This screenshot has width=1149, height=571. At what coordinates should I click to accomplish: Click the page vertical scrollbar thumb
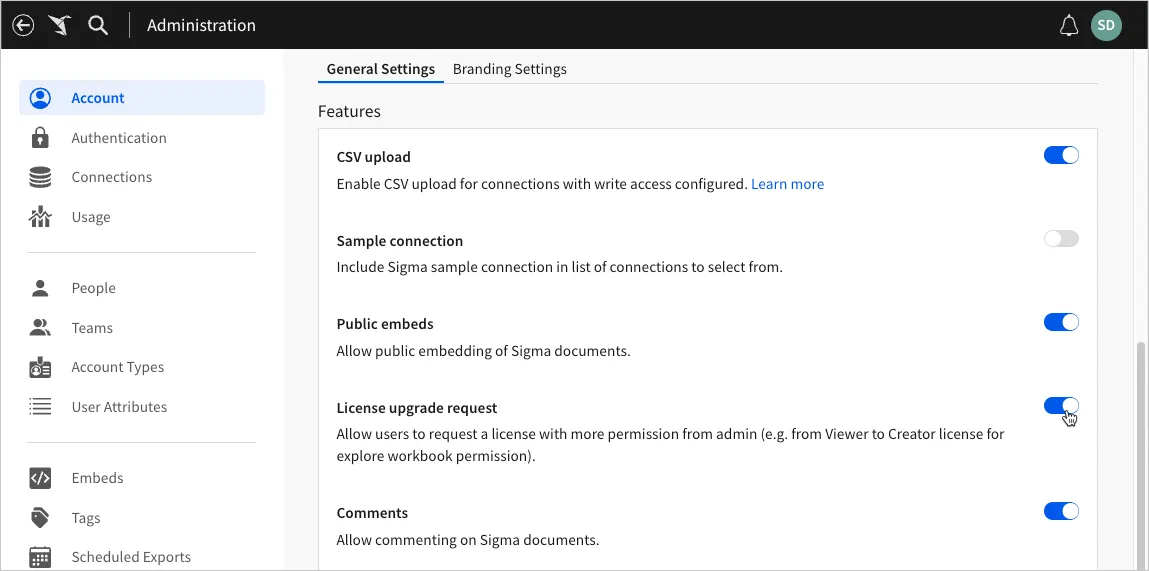[x=1140, y=455]
